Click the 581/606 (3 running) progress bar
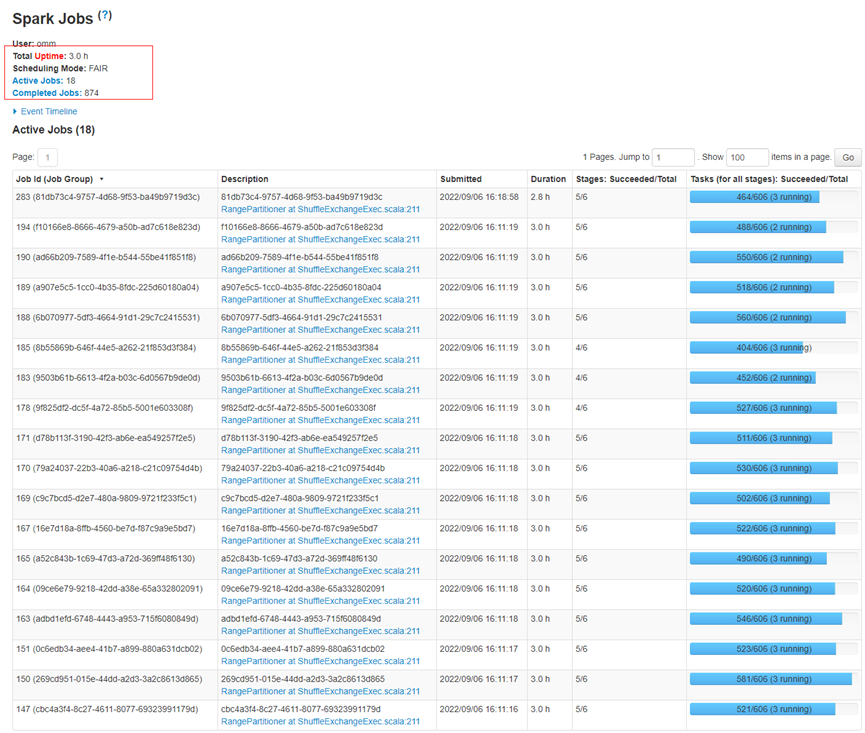 [x=773, y=679]
